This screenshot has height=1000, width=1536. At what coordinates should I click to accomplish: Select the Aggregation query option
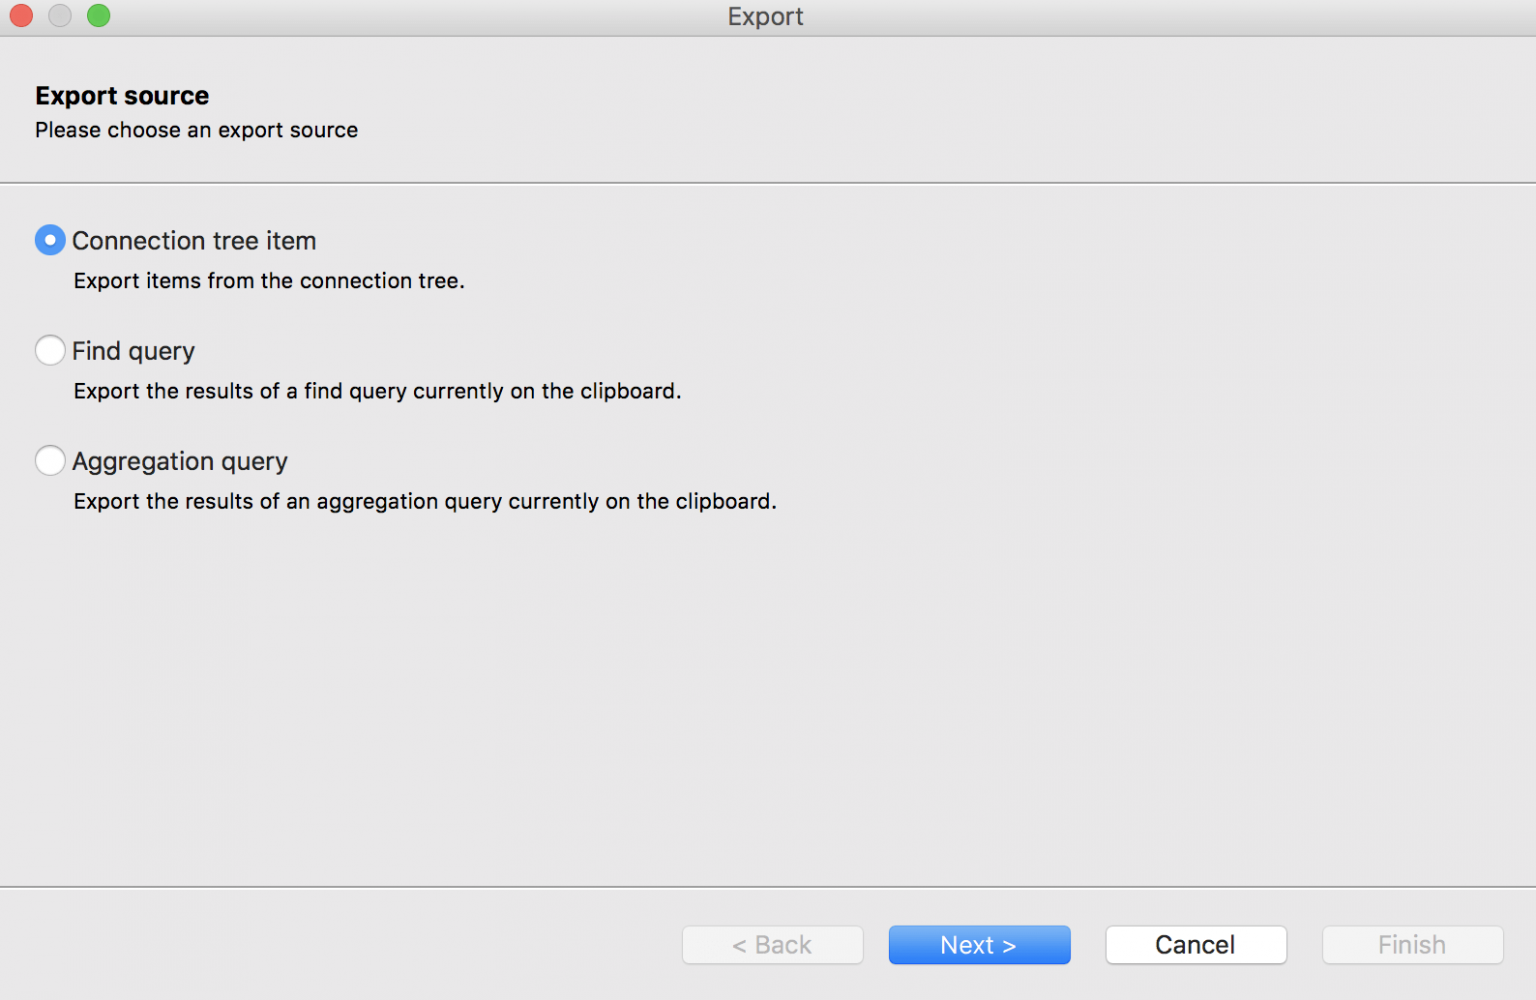click(x=50, y=460)
